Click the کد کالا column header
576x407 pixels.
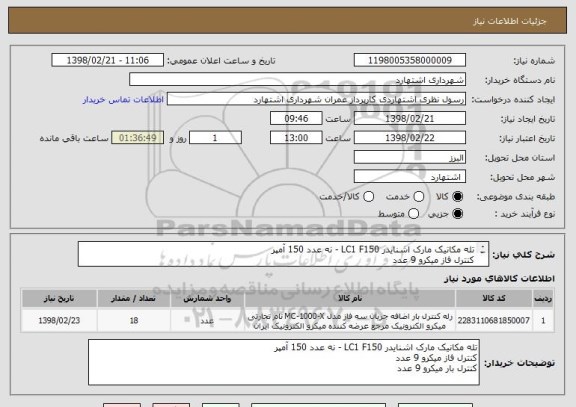[494, 298]
